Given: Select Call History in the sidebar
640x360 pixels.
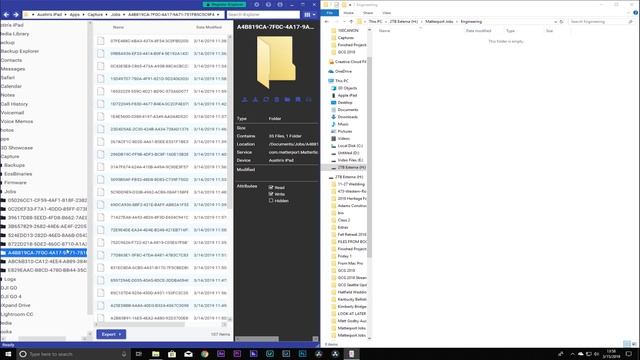Looking at the screenshot, I should tap(14, 104).
